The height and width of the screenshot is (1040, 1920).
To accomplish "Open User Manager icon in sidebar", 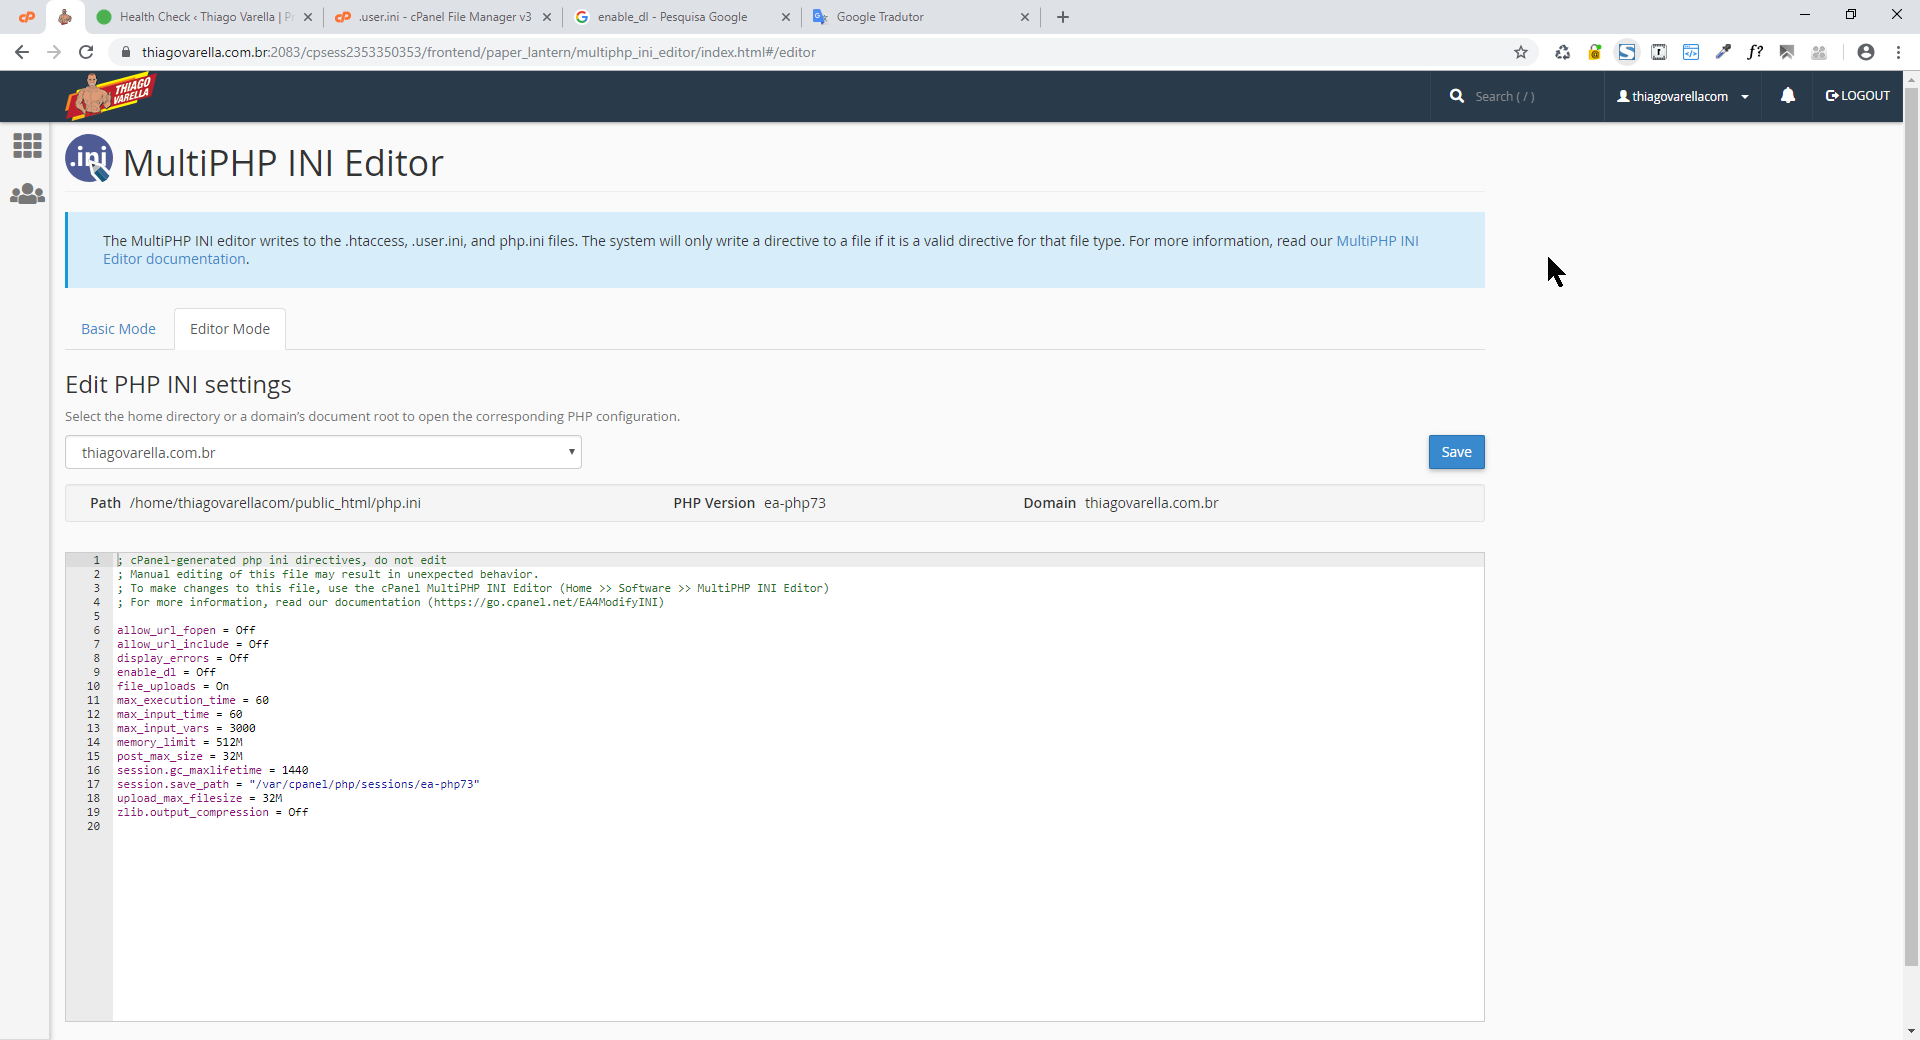I will (x=27, y=194).
